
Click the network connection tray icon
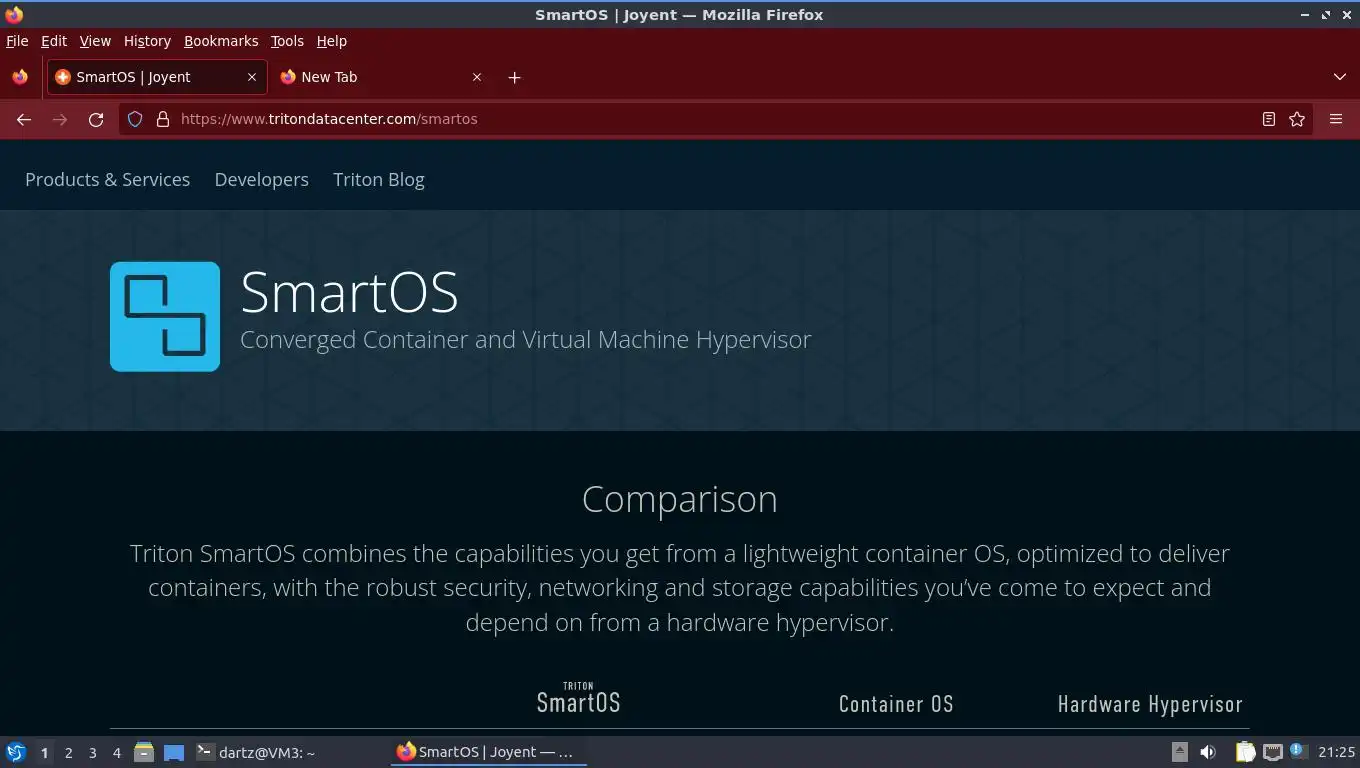pos(1273,752)
